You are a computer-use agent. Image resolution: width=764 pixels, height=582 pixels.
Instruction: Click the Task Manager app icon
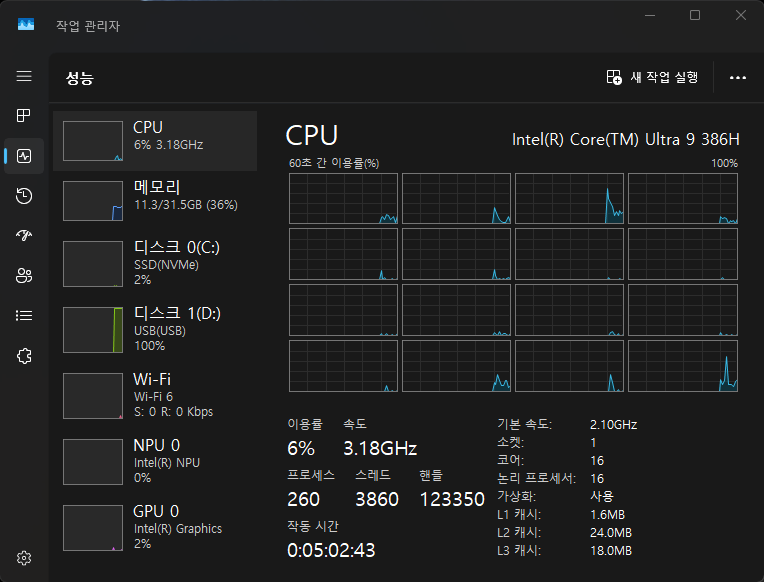click(x=26, y=24)
